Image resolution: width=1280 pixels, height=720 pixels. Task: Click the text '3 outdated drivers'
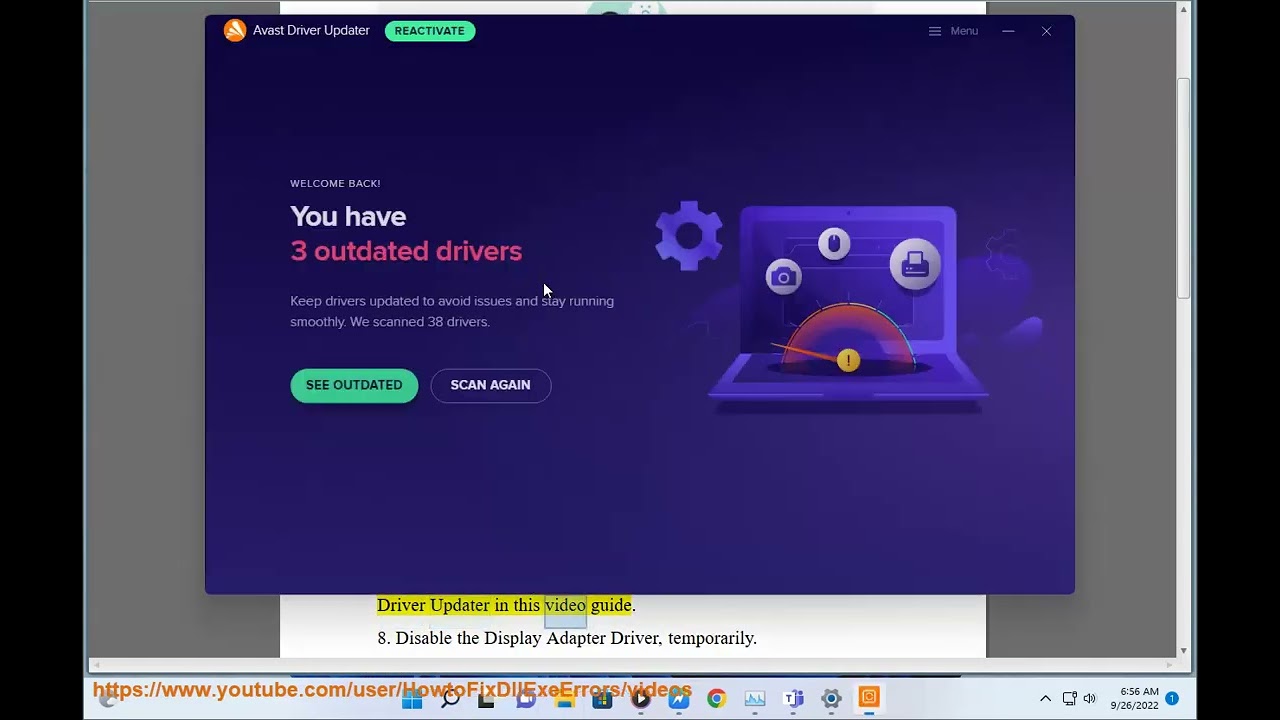[x=406, y=251]
